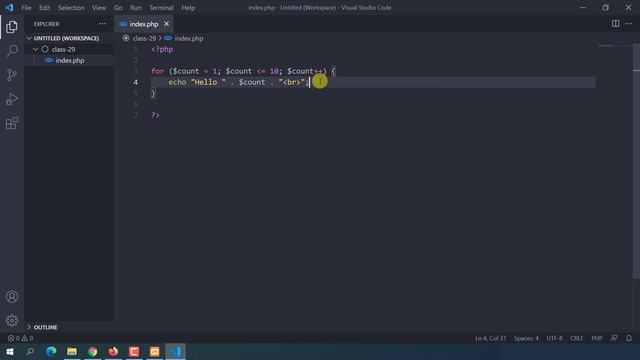Screen dimensions: 640x360
Task: Open the Go menu
Action: pyautogui.click(x=118, y=8)
